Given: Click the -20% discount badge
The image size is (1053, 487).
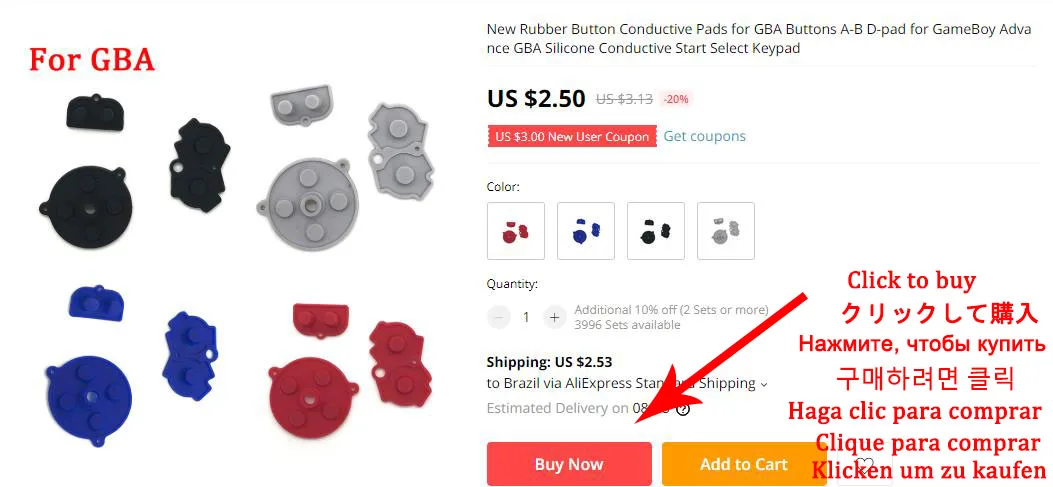Looking at the screenshot, I should pos(676,99).
